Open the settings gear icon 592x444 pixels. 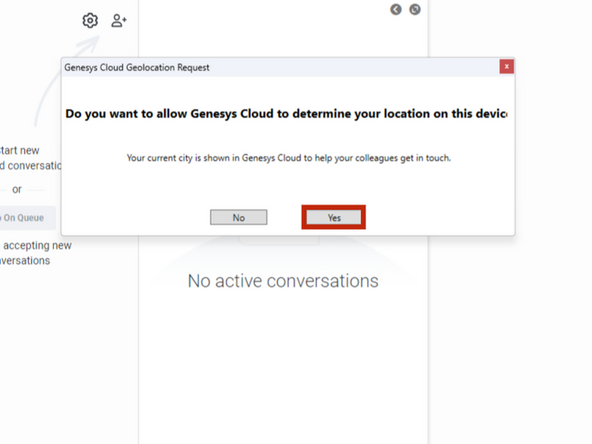coord(90,20)
